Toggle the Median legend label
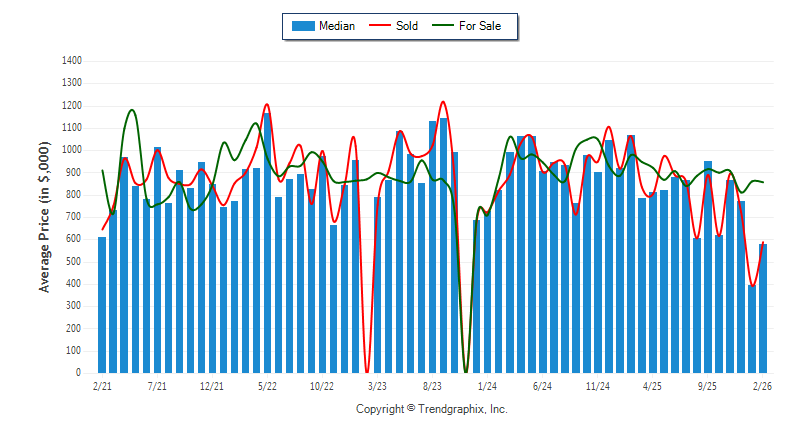Viewport: 800px width, 434px height. coord(336,26)
